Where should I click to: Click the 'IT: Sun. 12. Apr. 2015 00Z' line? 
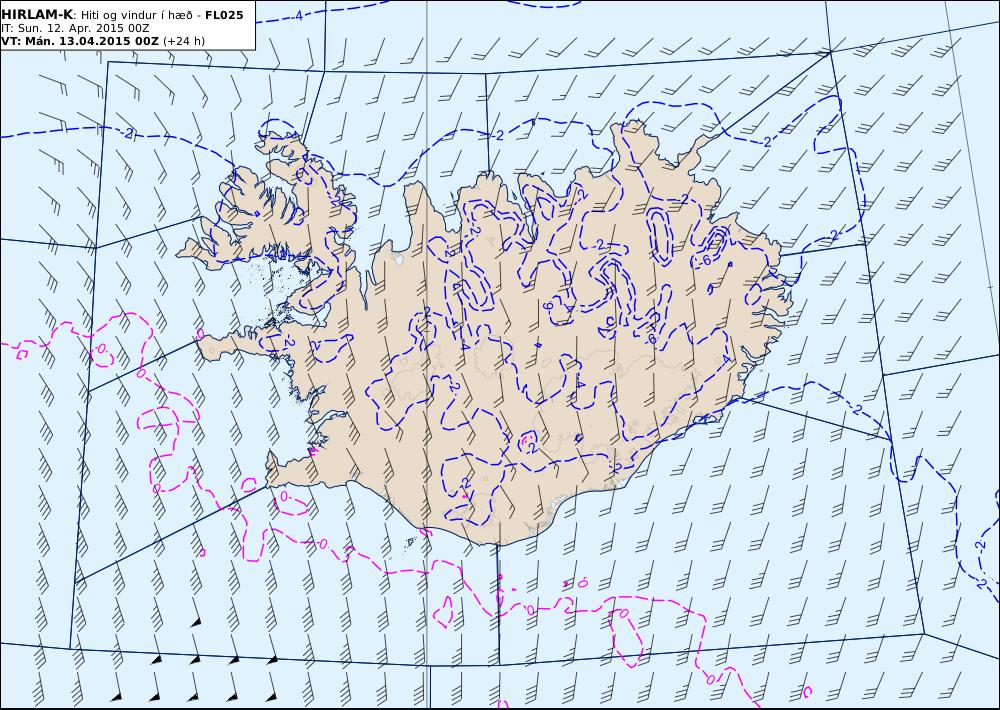pos(76,28)
